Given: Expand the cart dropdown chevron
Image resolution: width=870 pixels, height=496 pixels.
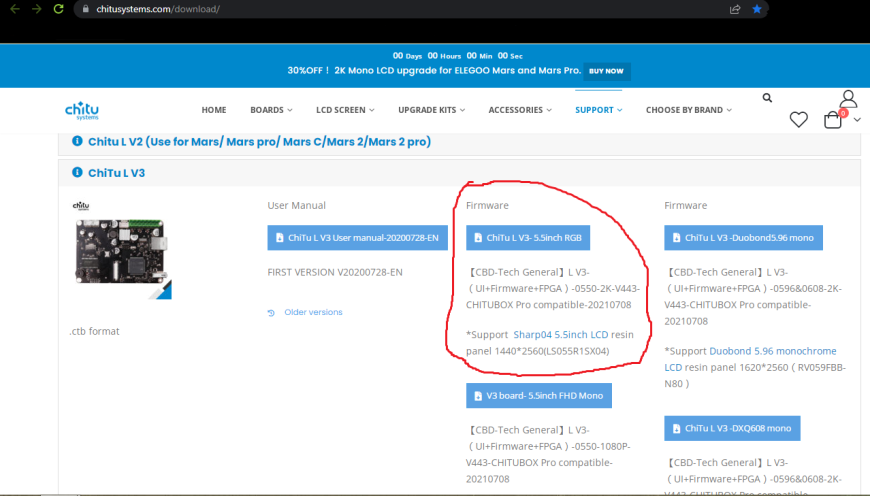Looking at the screenshot, I should coord(857,120).
